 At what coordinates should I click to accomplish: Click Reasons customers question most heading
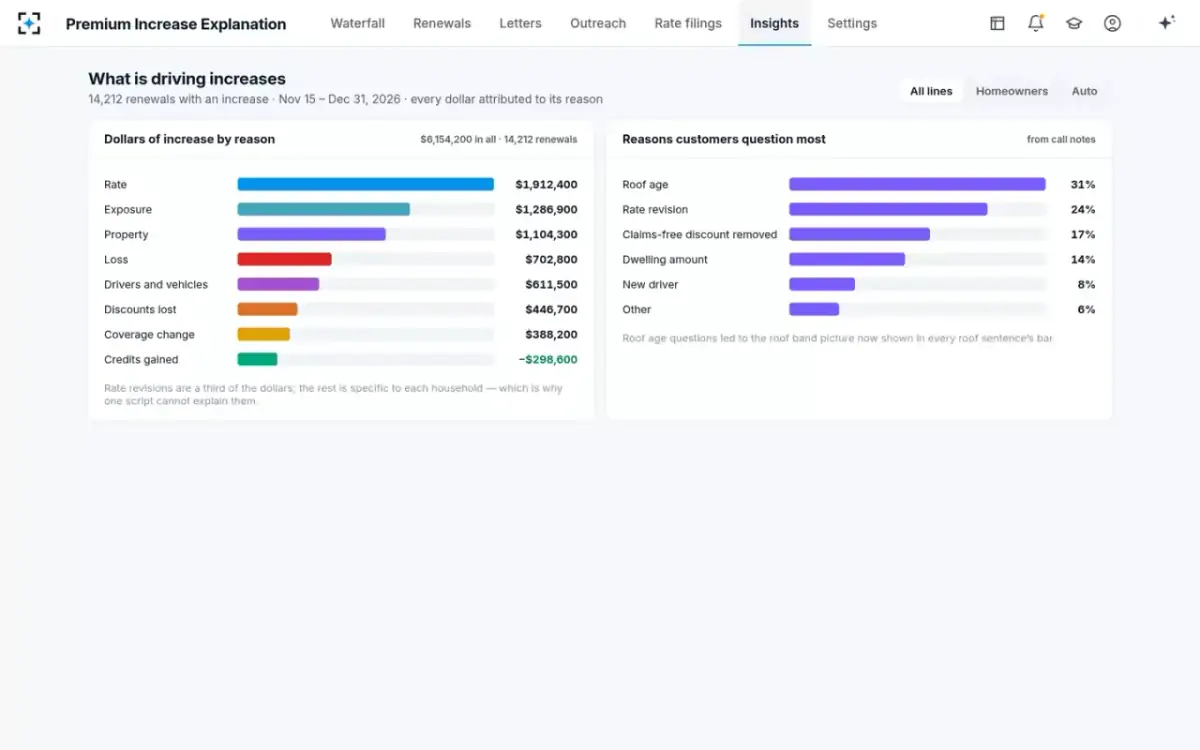[724, 139]
